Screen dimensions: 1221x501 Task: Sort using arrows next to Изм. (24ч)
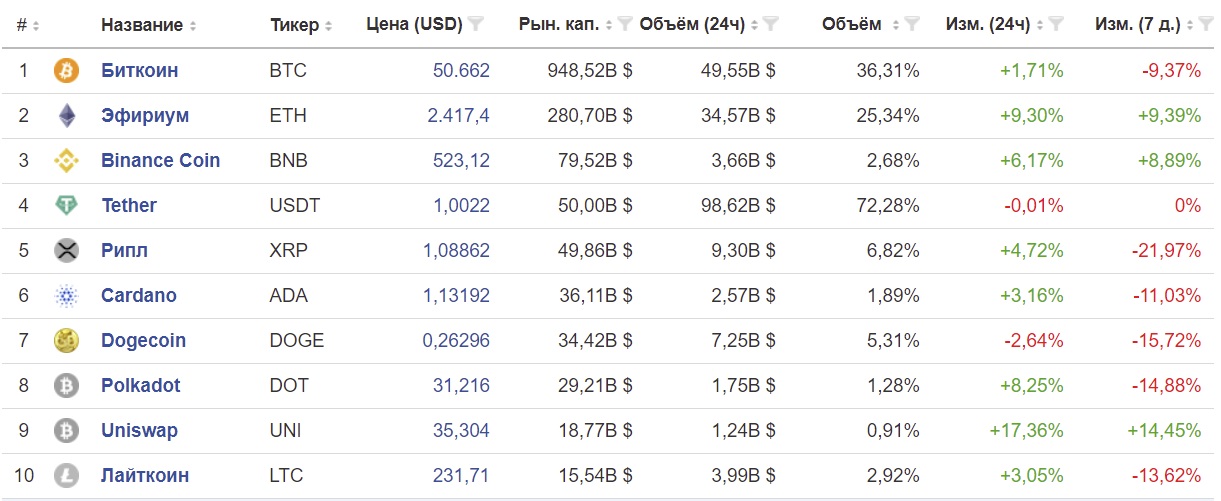click(1041, 25)
